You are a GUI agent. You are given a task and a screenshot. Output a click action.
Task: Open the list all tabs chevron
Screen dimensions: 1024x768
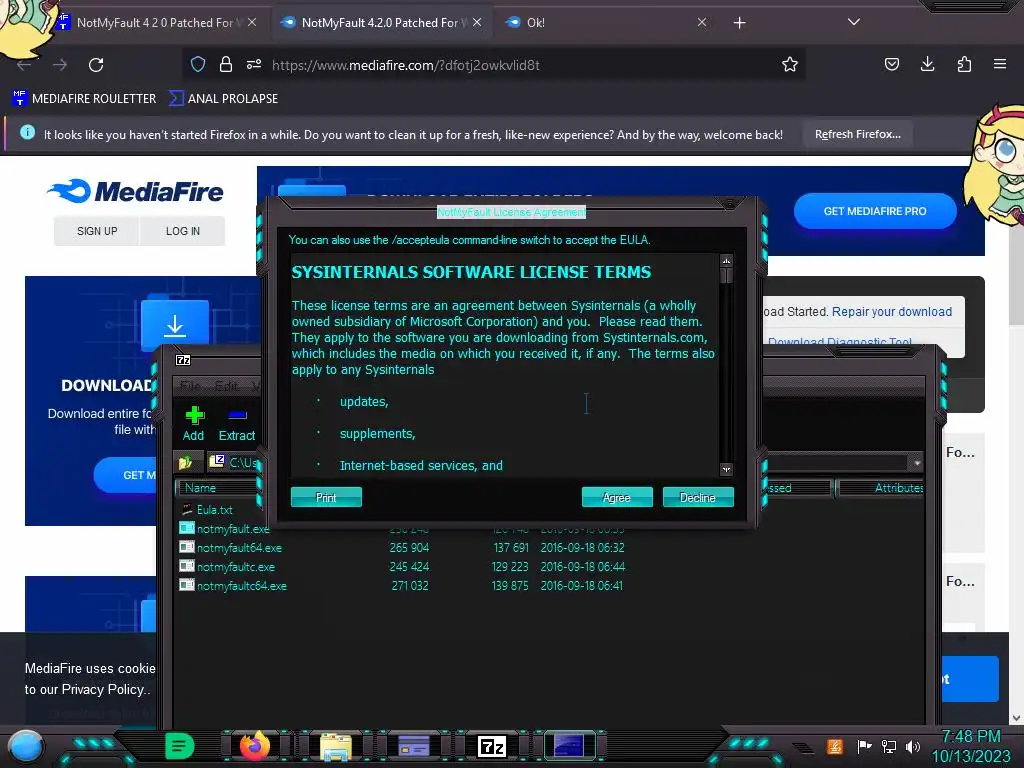point(853,22)
